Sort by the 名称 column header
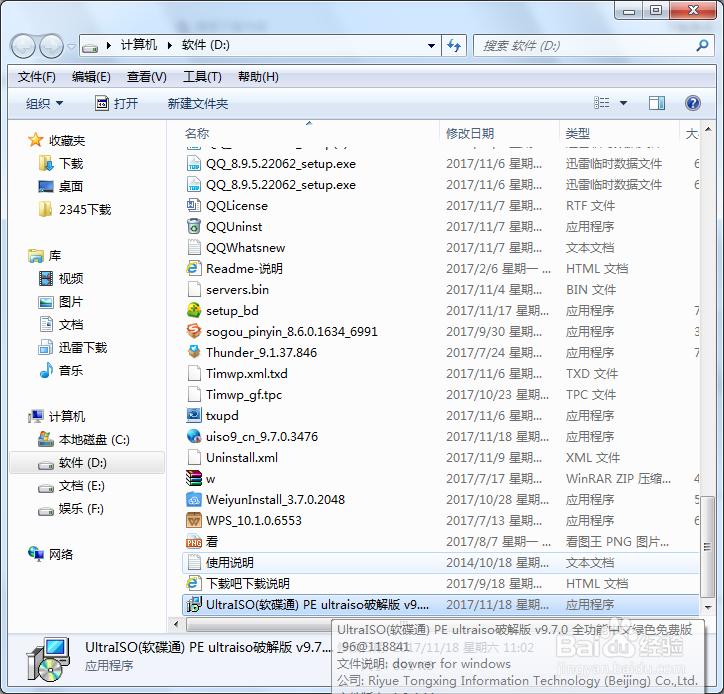This screenshot has width=724, height=694. pos(197,134)
